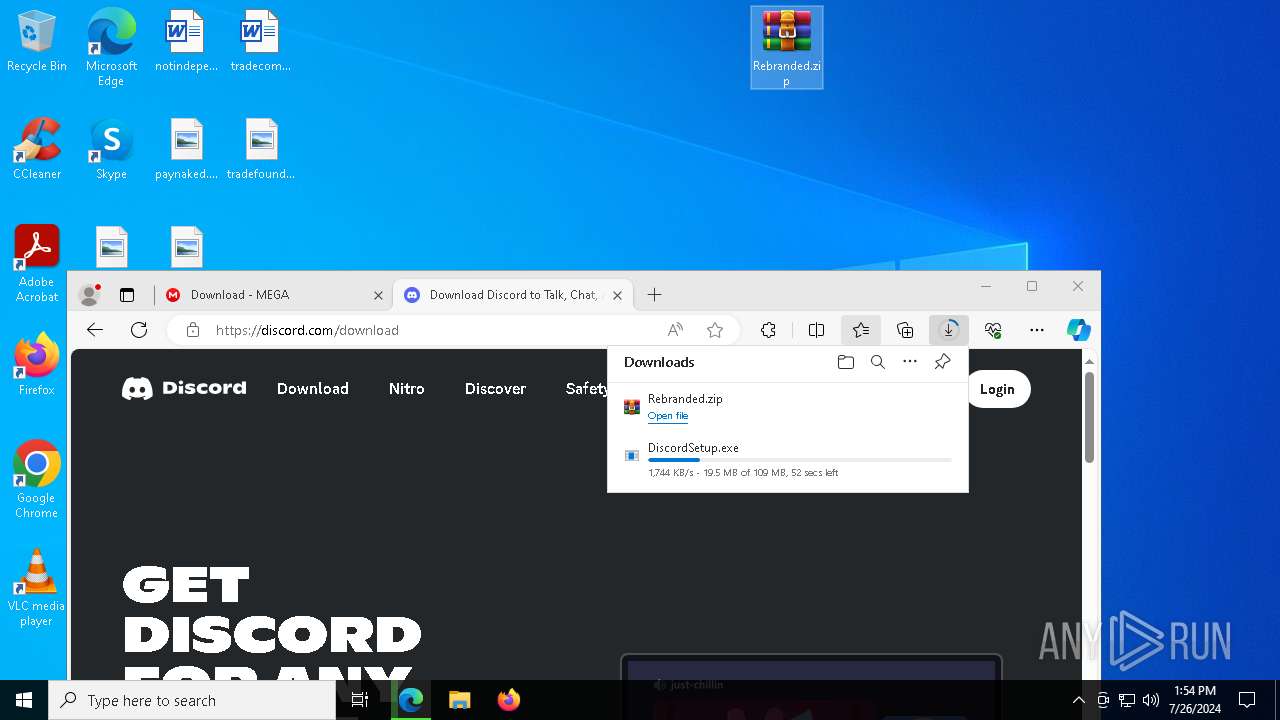Open Extensions puzzle icon
Image resolution: width=1280 pixels, height=720 pixels.
click(x=768, y=330)
